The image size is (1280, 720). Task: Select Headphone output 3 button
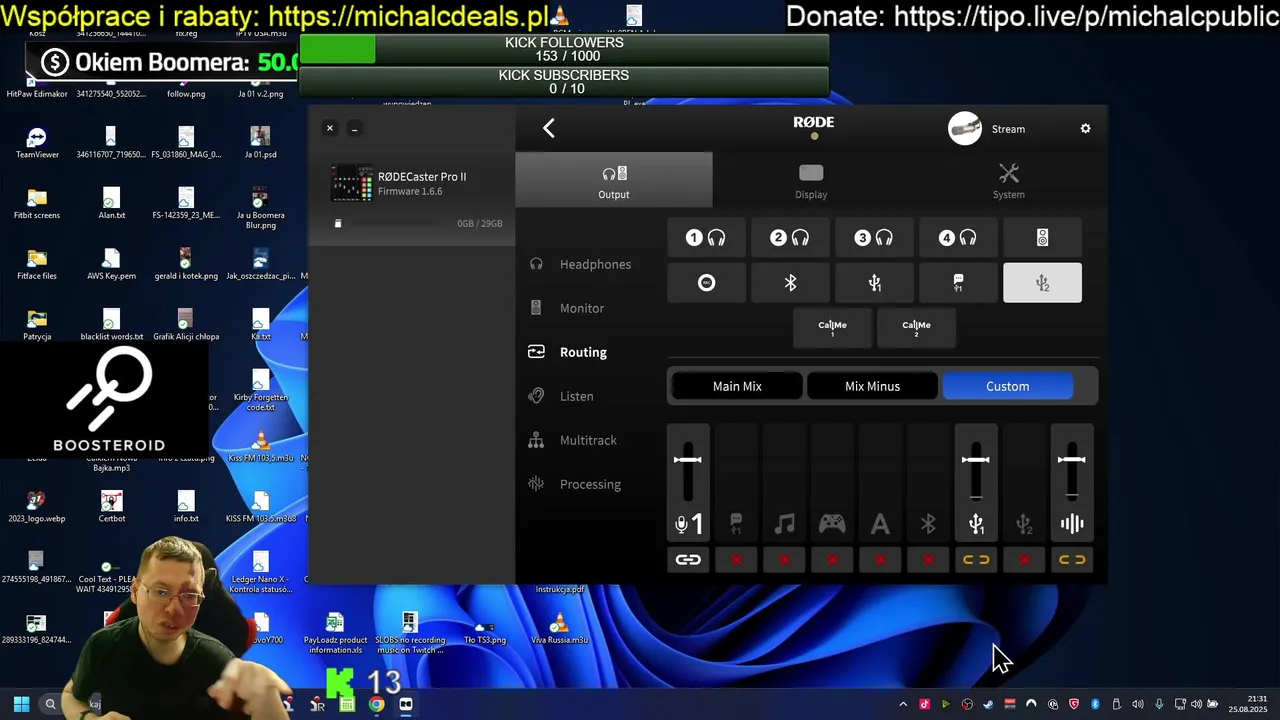pyautogui.click(x=874, y=238)
